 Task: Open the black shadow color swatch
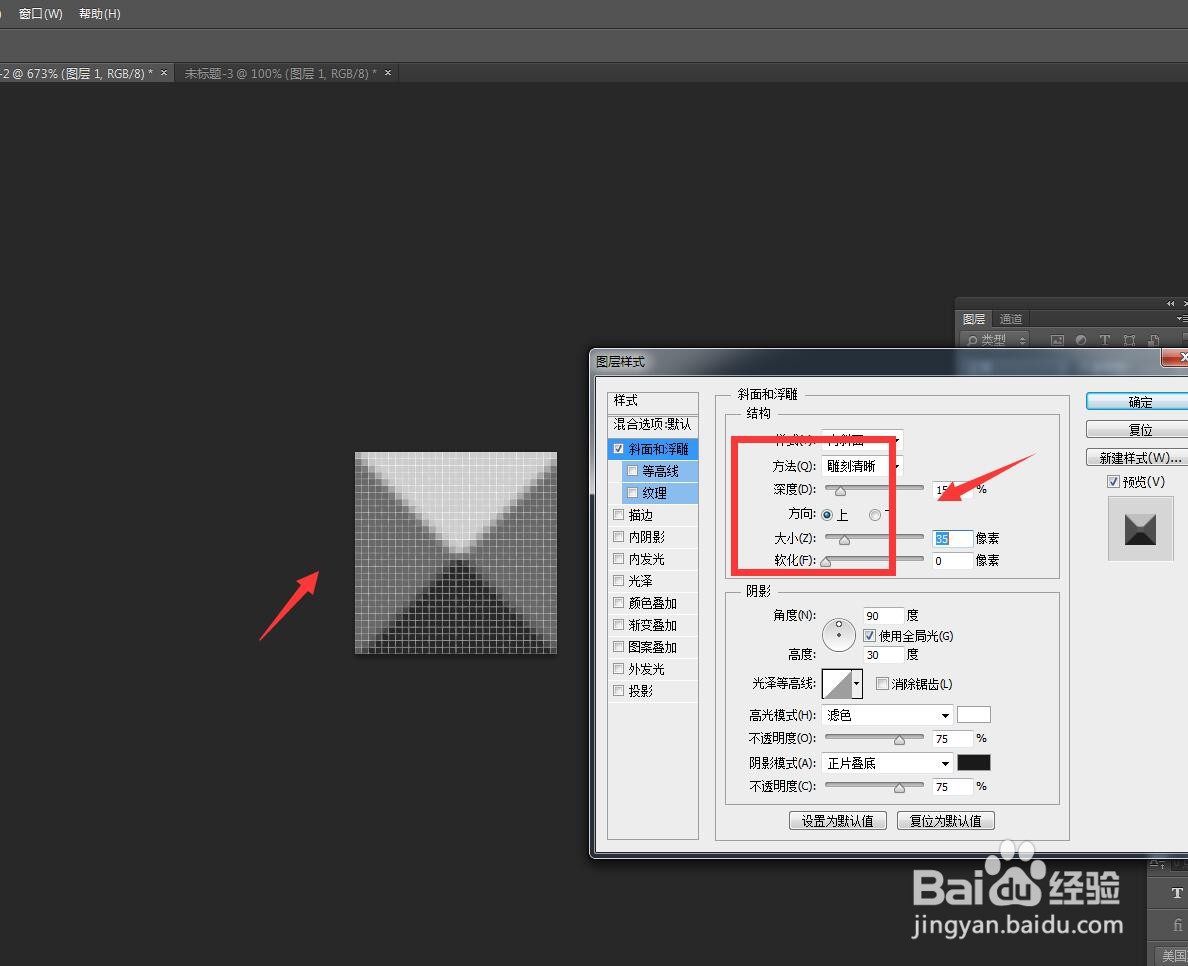click(x=974, y=762)
